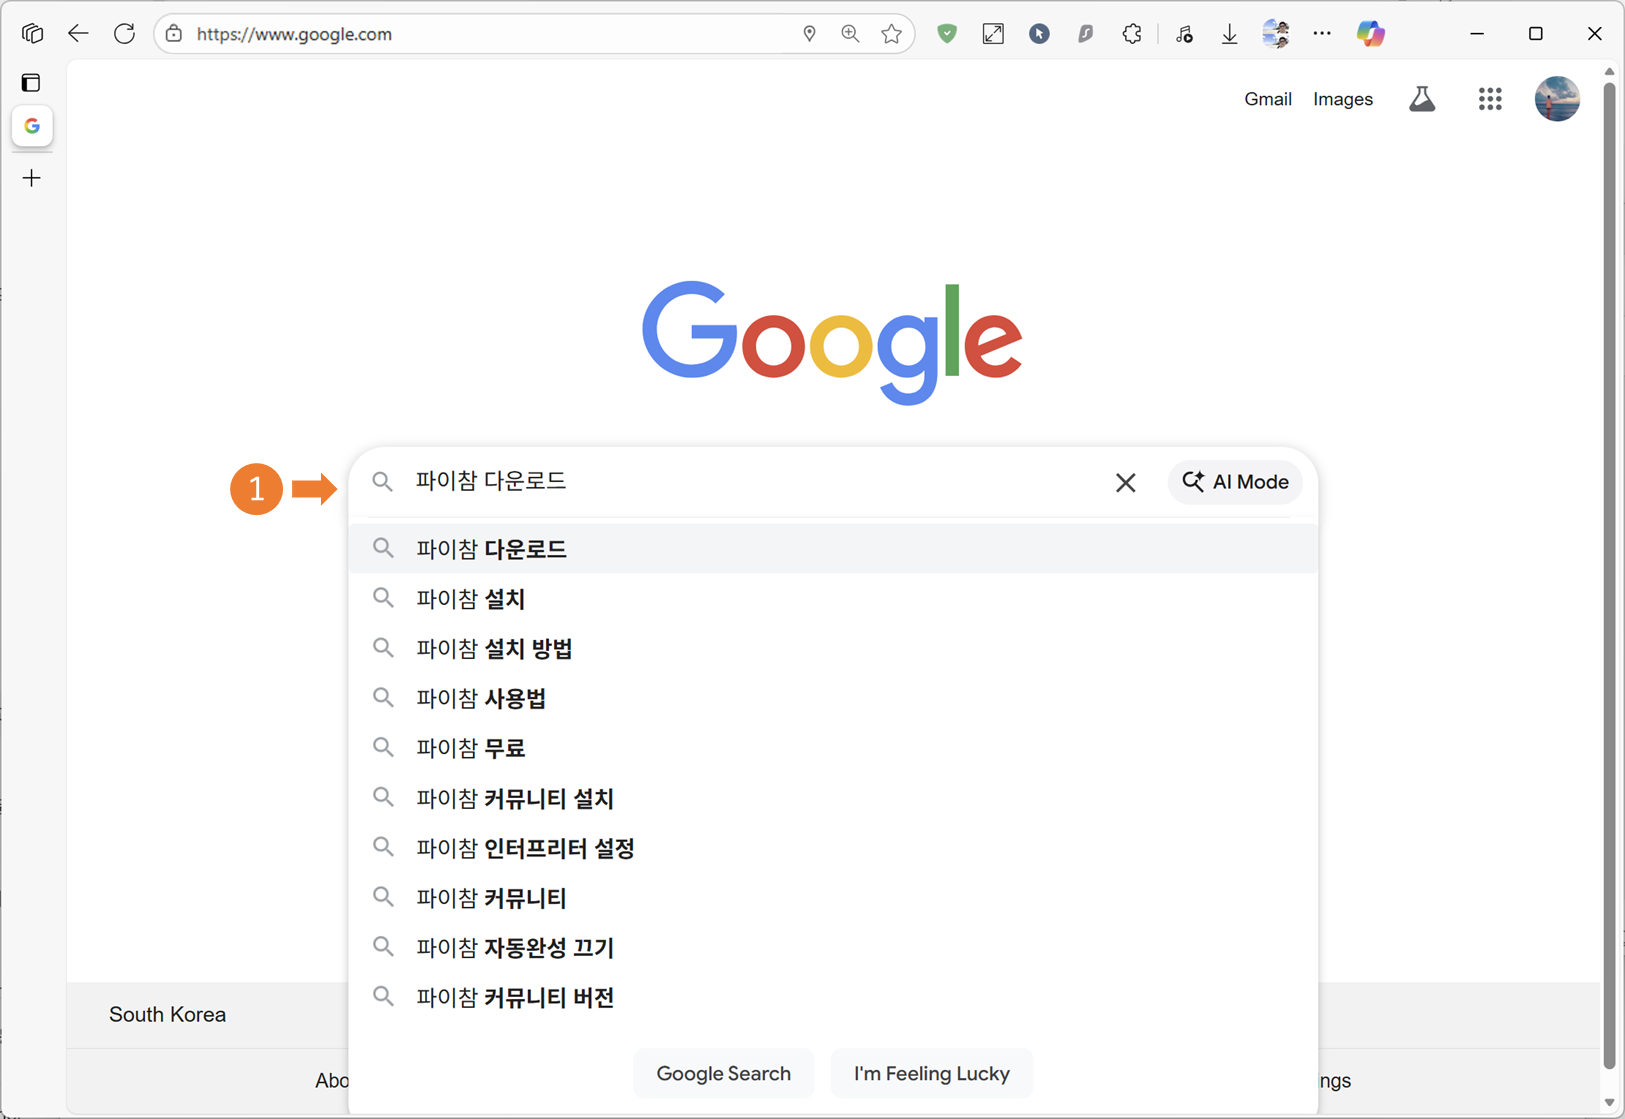Clear search text with X icon
Image resolution: width=1625 pixels, height=1119 pixels.
click(1125, 482)
